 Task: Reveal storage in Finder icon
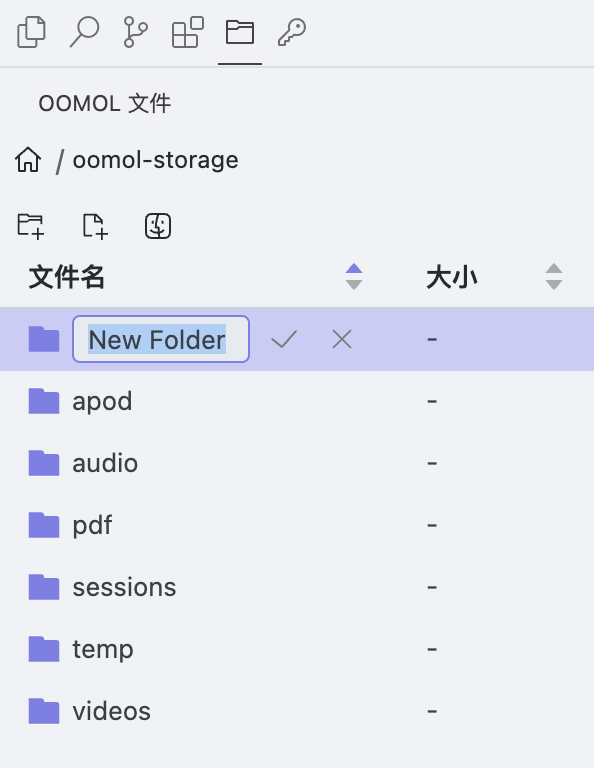tap(158, 226)
